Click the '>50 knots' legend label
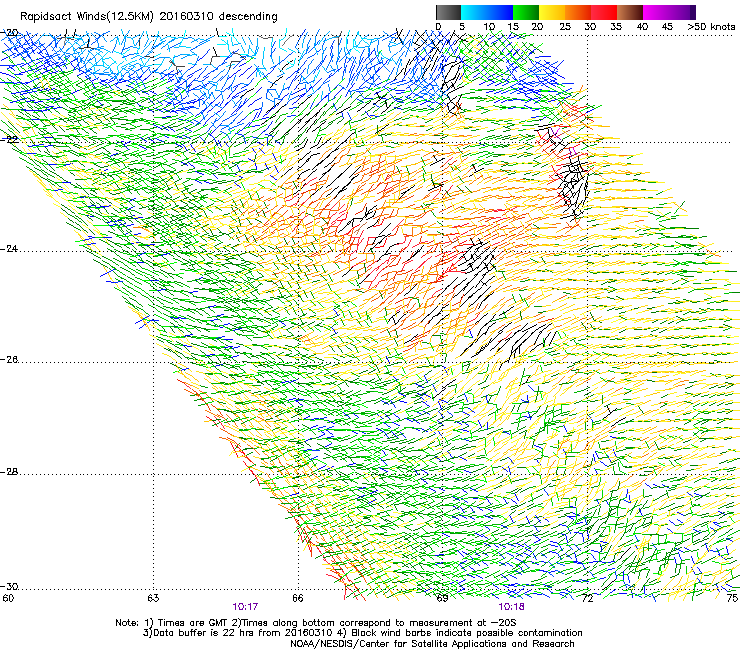 [711, 27]
